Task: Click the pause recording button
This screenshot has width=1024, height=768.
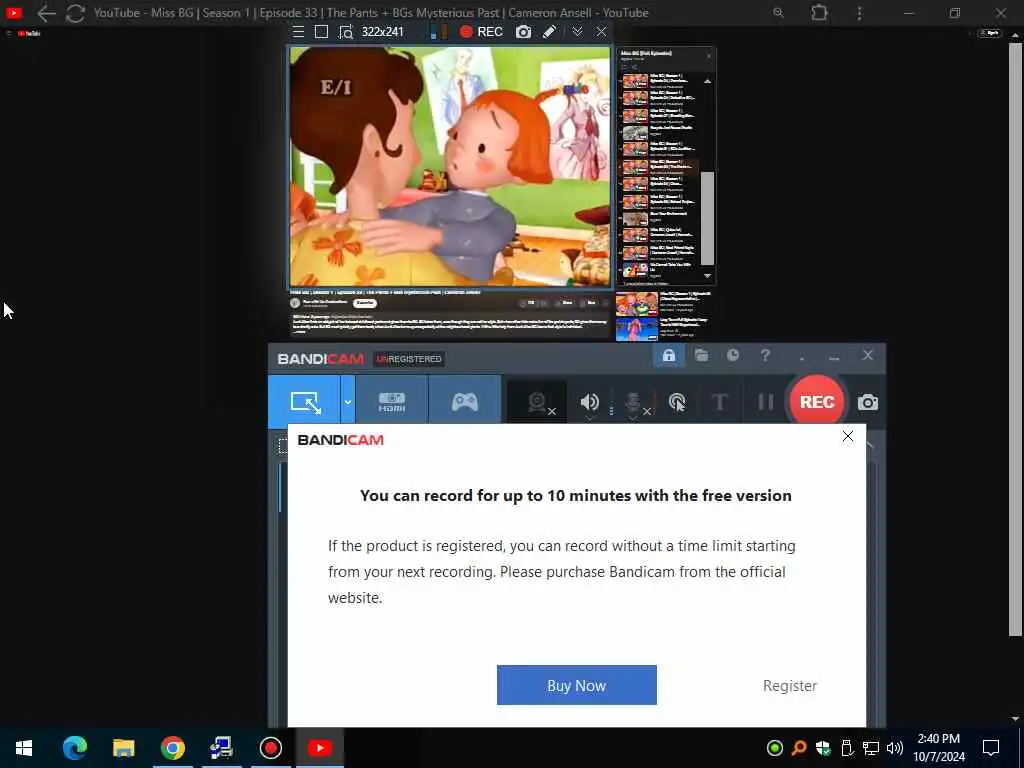Action: coord(766,402)
